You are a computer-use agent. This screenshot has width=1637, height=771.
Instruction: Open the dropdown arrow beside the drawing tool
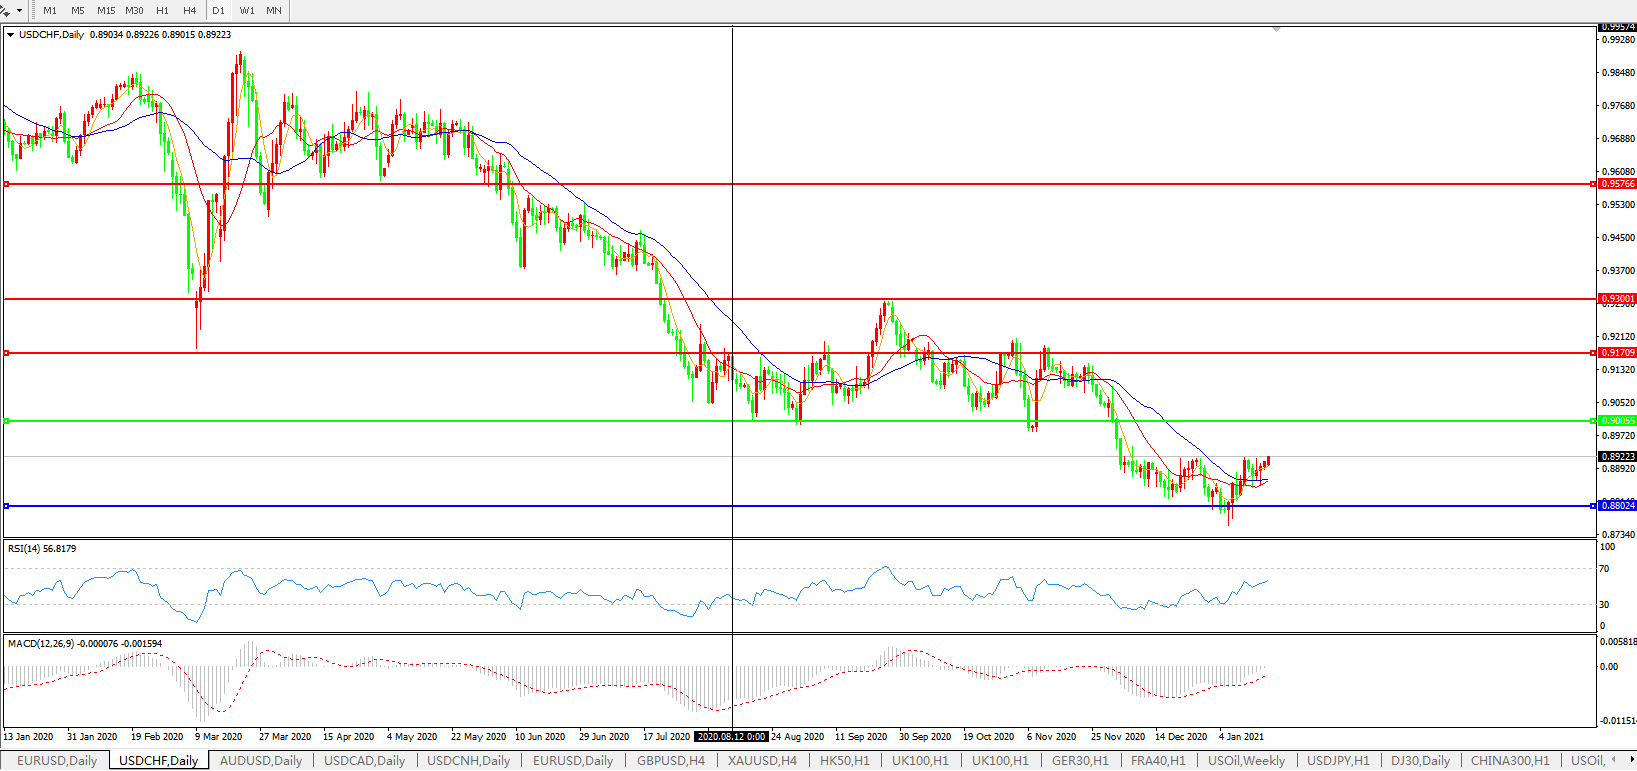coord(19,10)
